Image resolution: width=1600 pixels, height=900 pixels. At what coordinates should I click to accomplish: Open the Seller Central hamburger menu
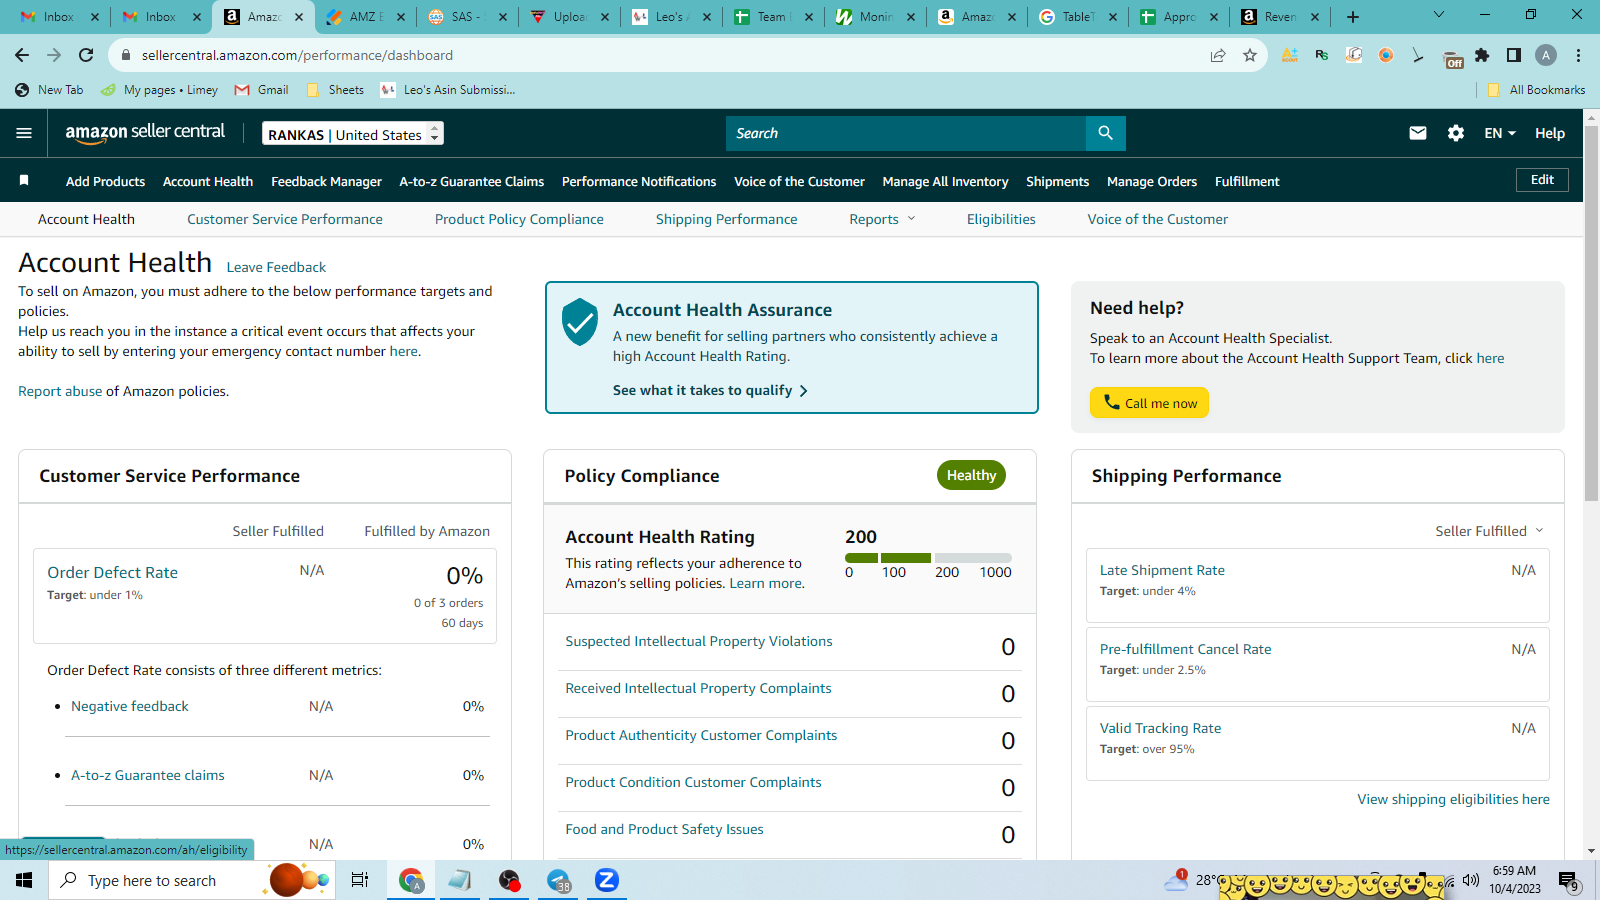[24, 133]
